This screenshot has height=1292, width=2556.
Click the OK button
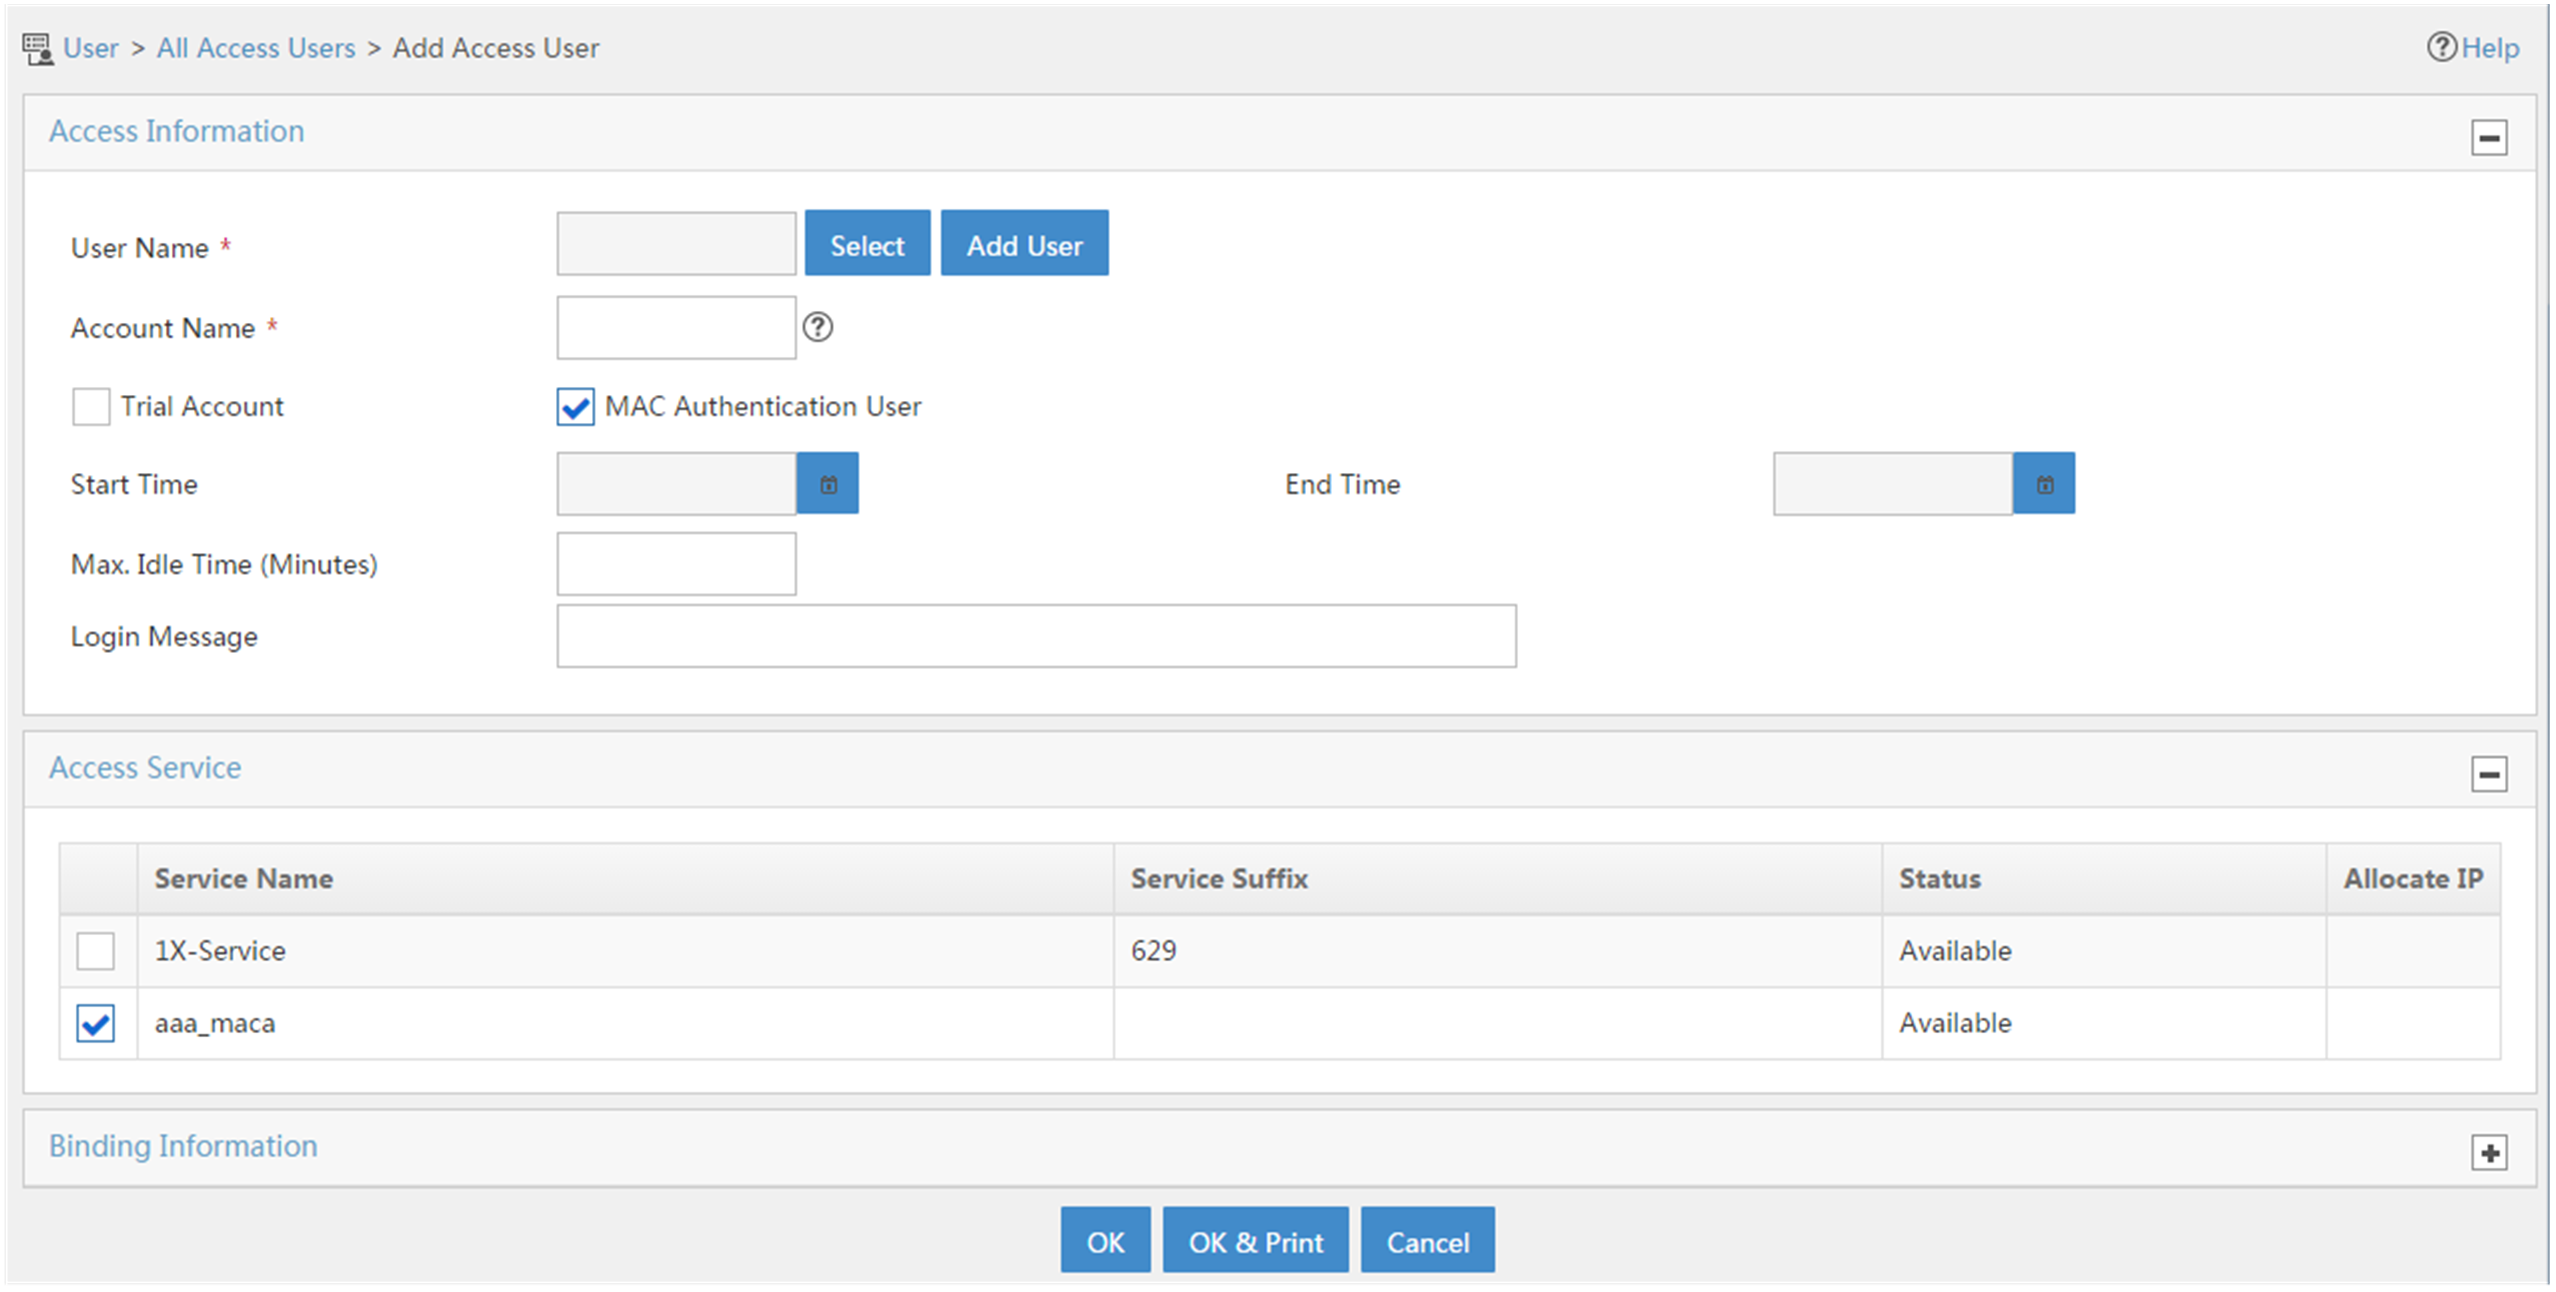click(x=1105, y=1240)
